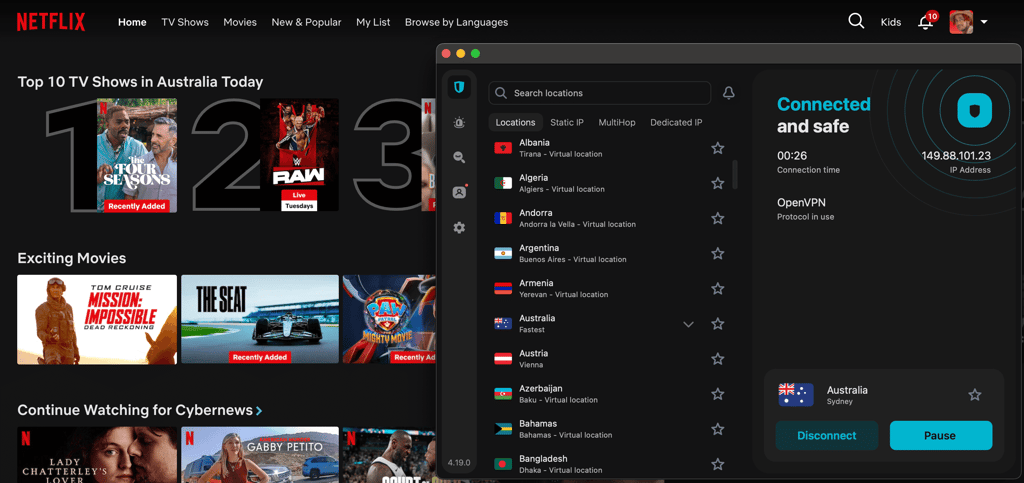Image resolution: width=1024 pixels, height=483 pixels.
Task: Click the 149.88.101.23 IP address
Action: coord(956,156)
